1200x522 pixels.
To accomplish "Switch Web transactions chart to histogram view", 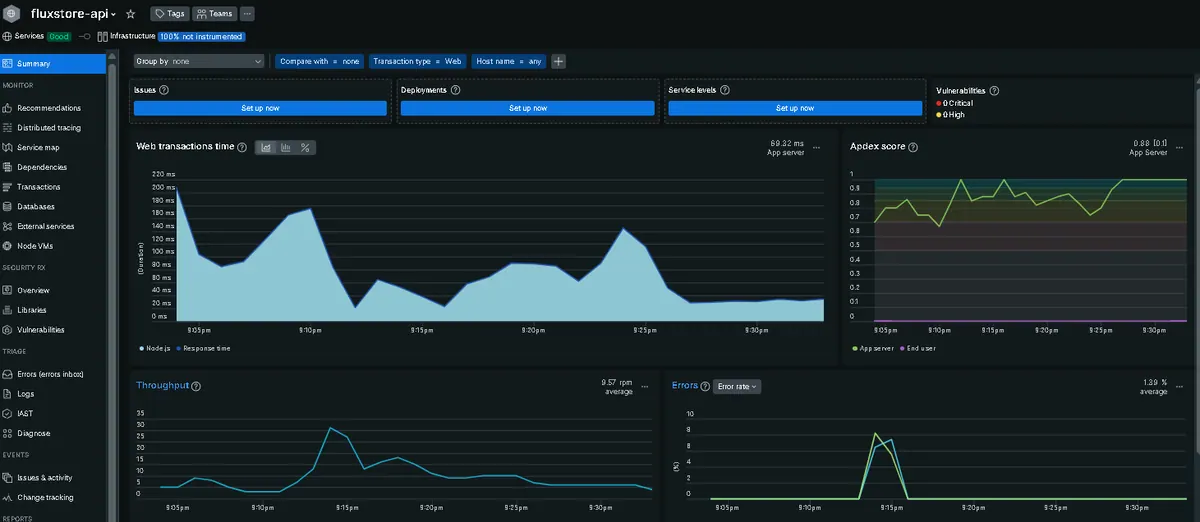I will [x=286, y=147].
